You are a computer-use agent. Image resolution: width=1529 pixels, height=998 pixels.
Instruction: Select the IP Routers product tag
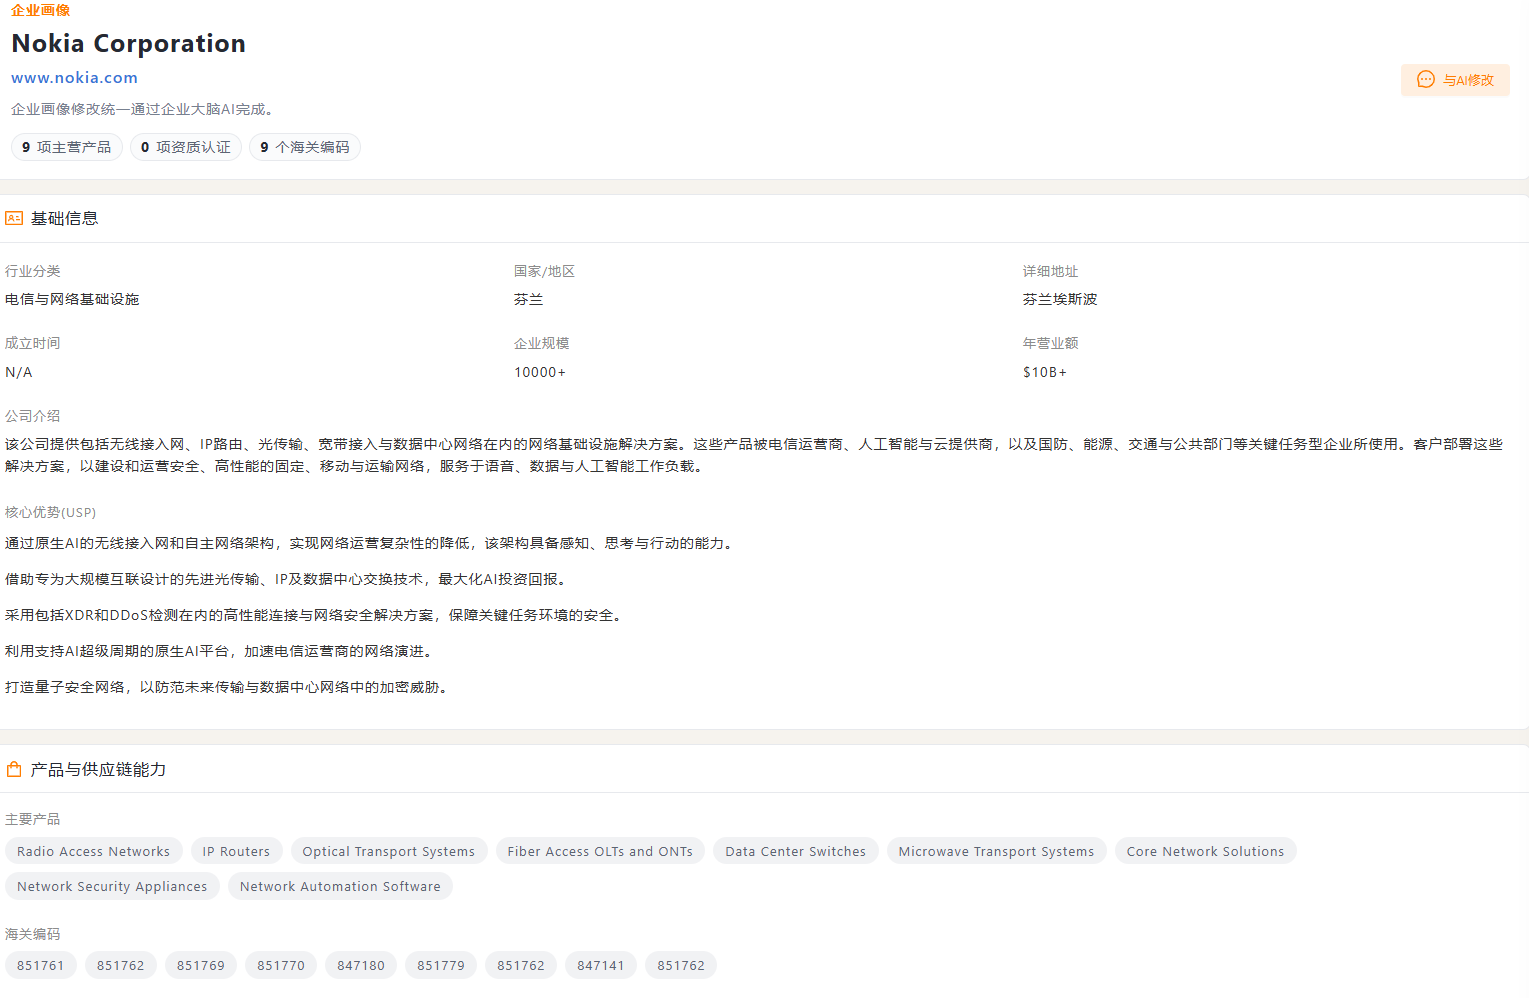pyautogui.click(x=236, y=851)
